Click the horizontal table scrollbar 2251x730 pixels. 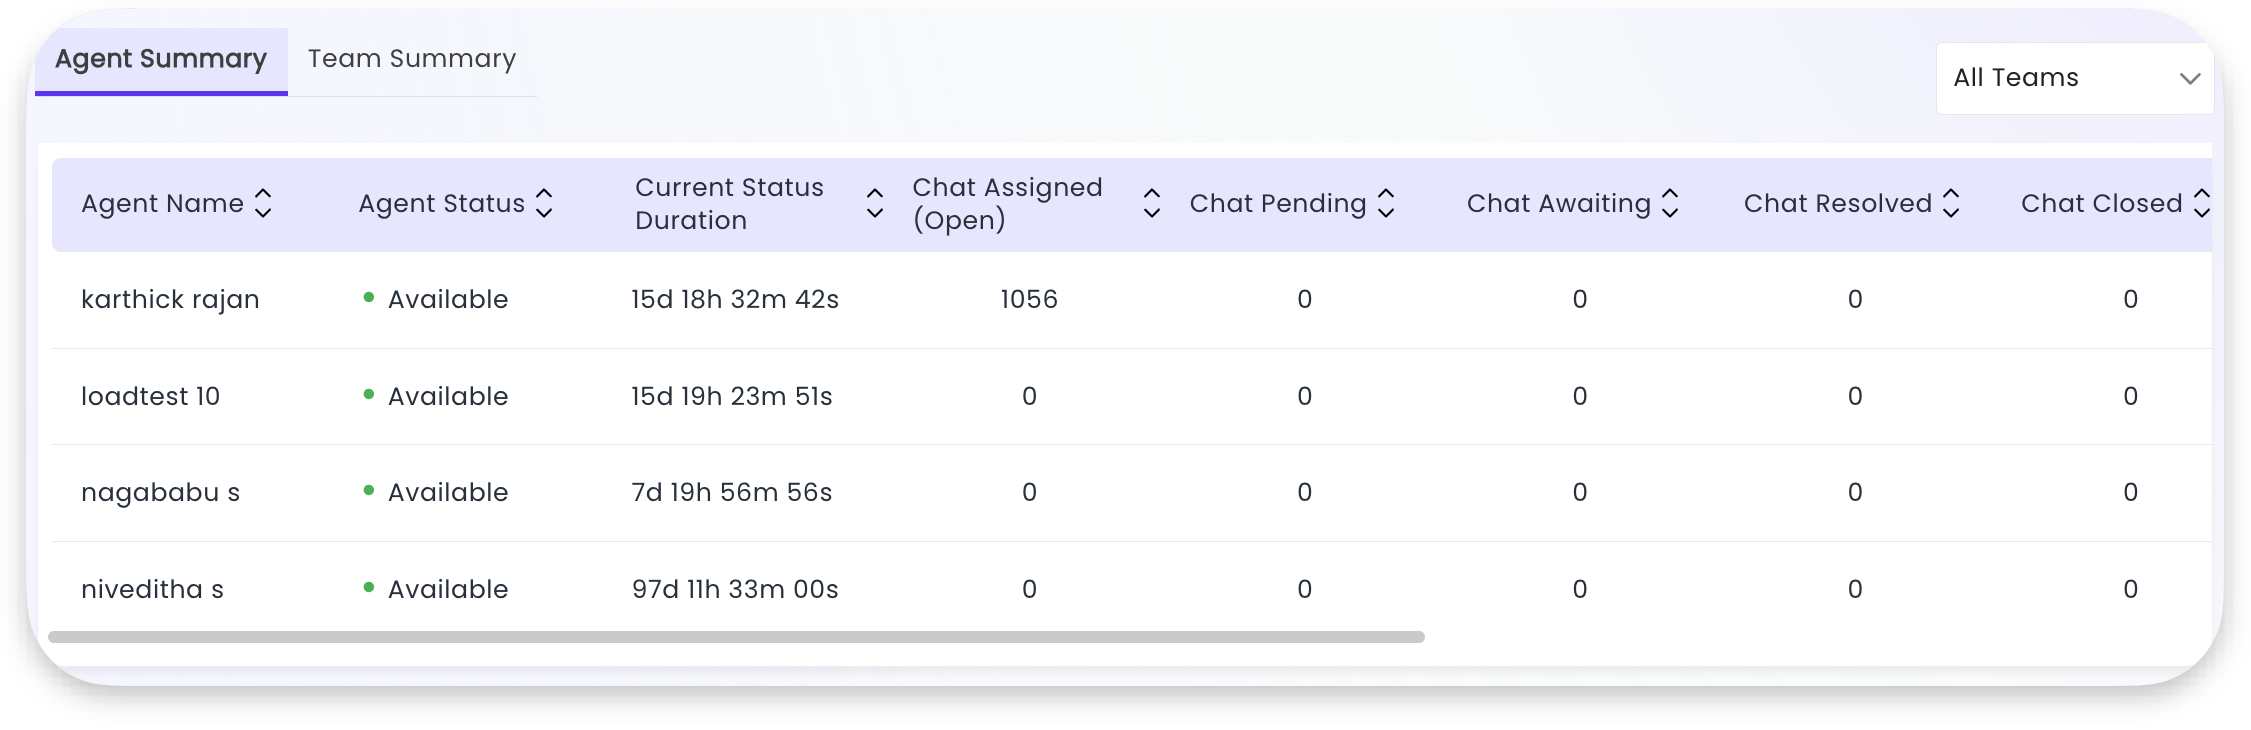coord(736,637)
